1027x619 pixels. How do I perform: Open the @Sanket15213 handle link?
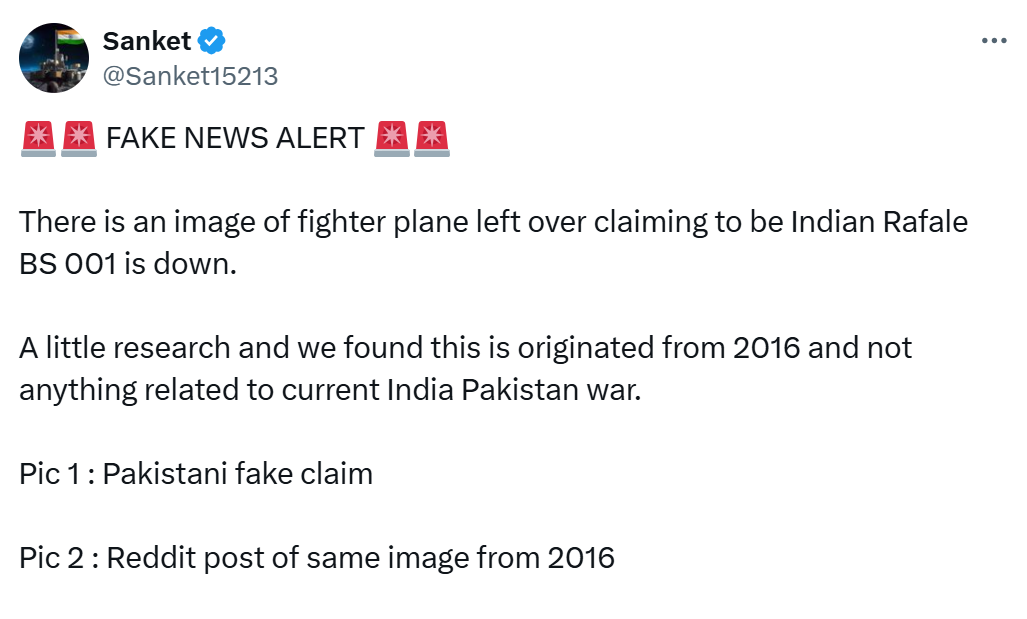(190, 75)
